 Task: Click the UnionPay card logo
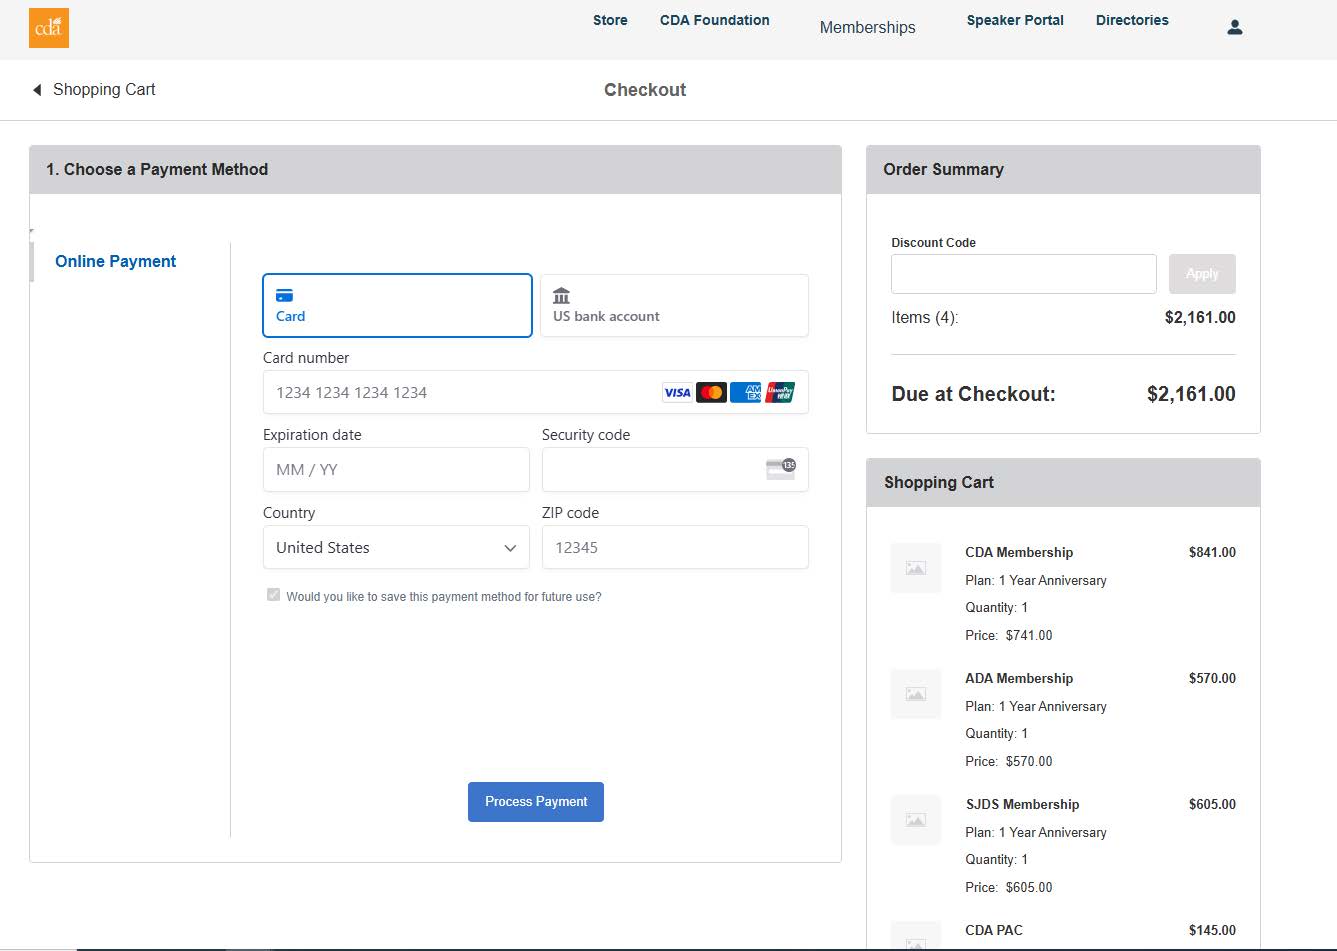tap(780, 393)
